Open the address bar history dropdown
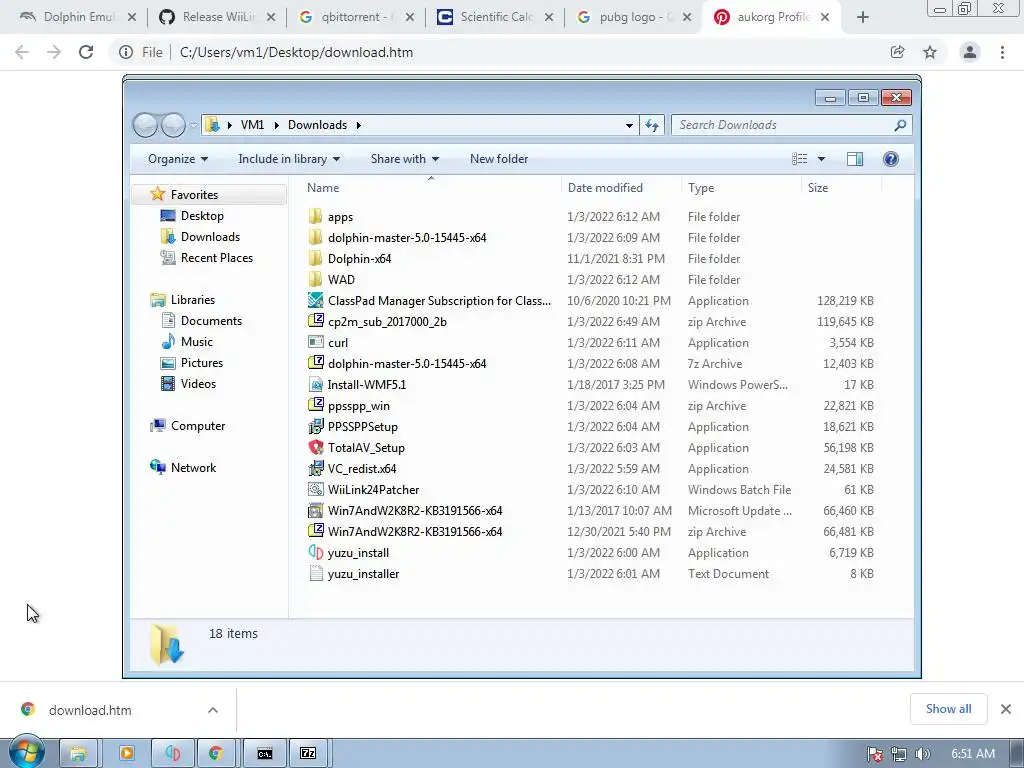Screen dimensions: 1024x768 point(629,125)
